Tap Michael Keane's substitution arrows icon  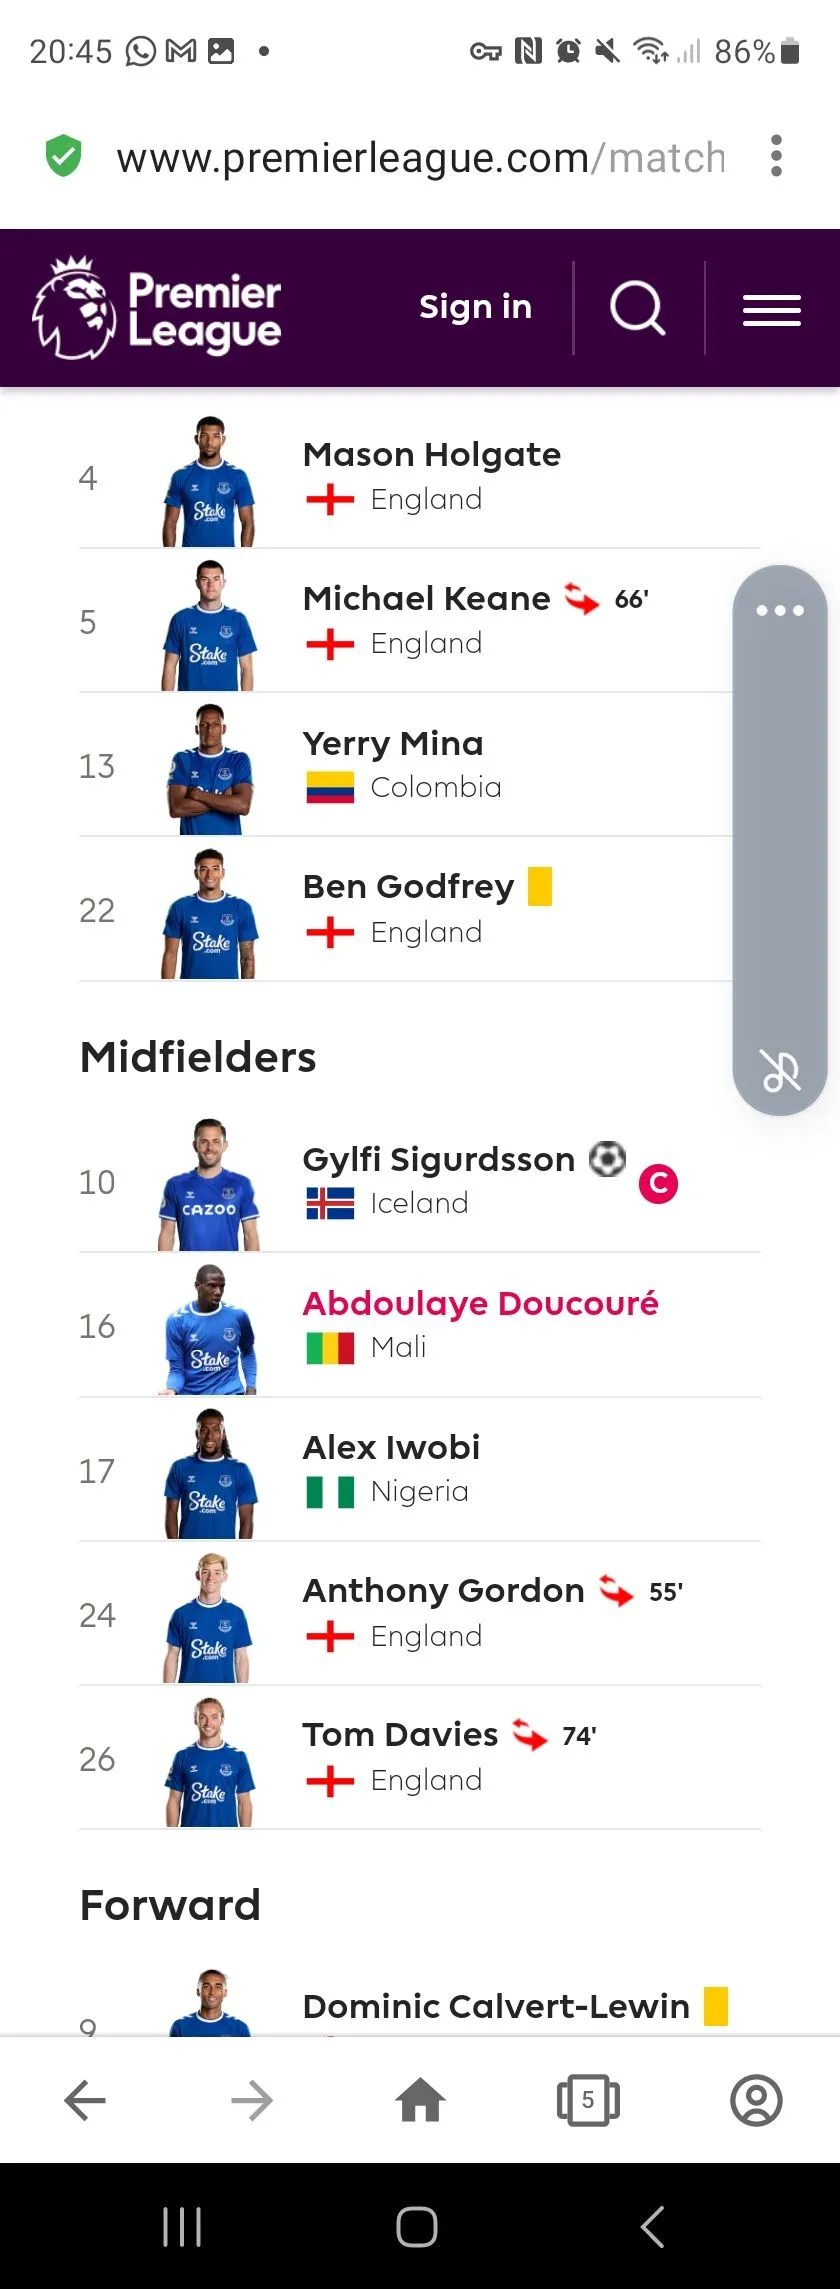(582, 598)
